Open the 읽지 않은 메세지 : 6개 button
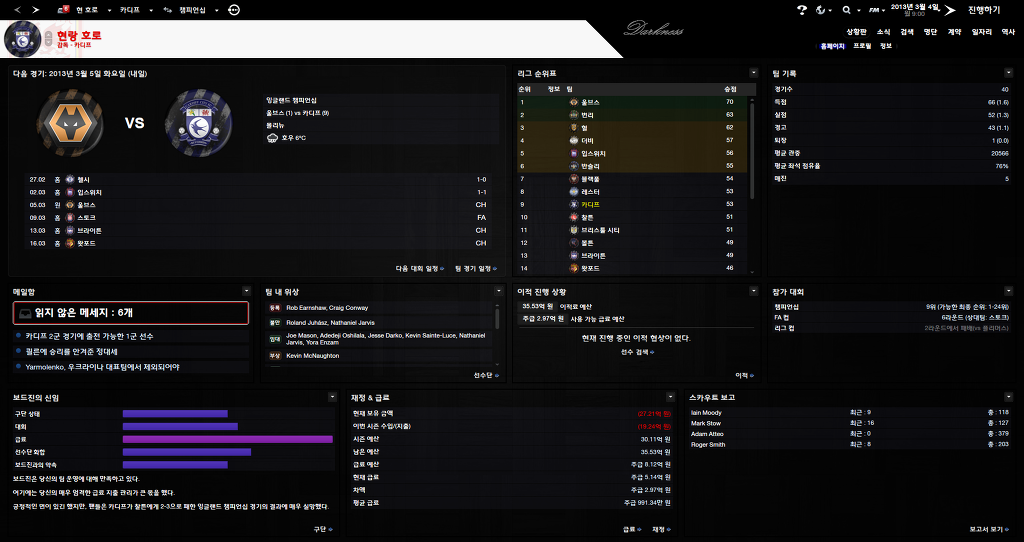The image size is (1024, 542). tap(131, 313)
